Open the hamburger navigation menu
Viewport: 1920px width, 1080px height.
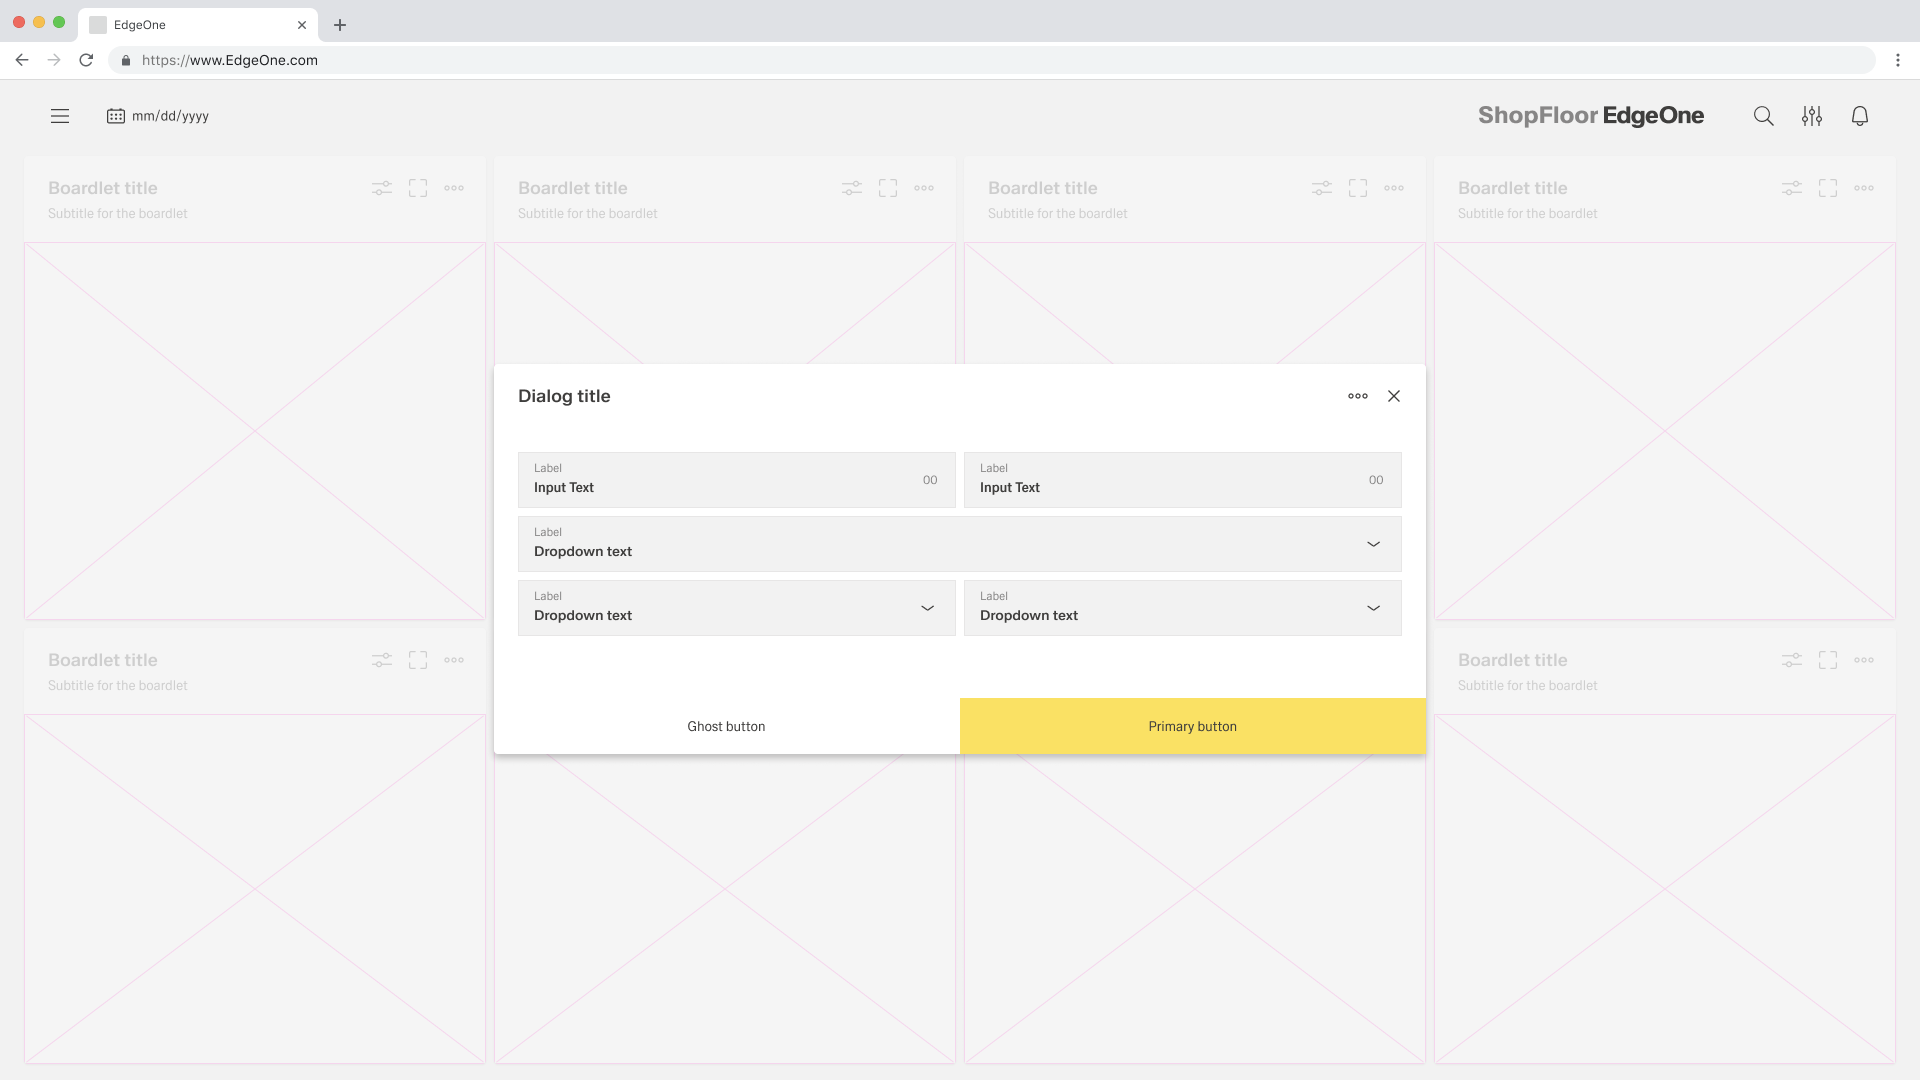pyautogui.click(x=60, y=116)
